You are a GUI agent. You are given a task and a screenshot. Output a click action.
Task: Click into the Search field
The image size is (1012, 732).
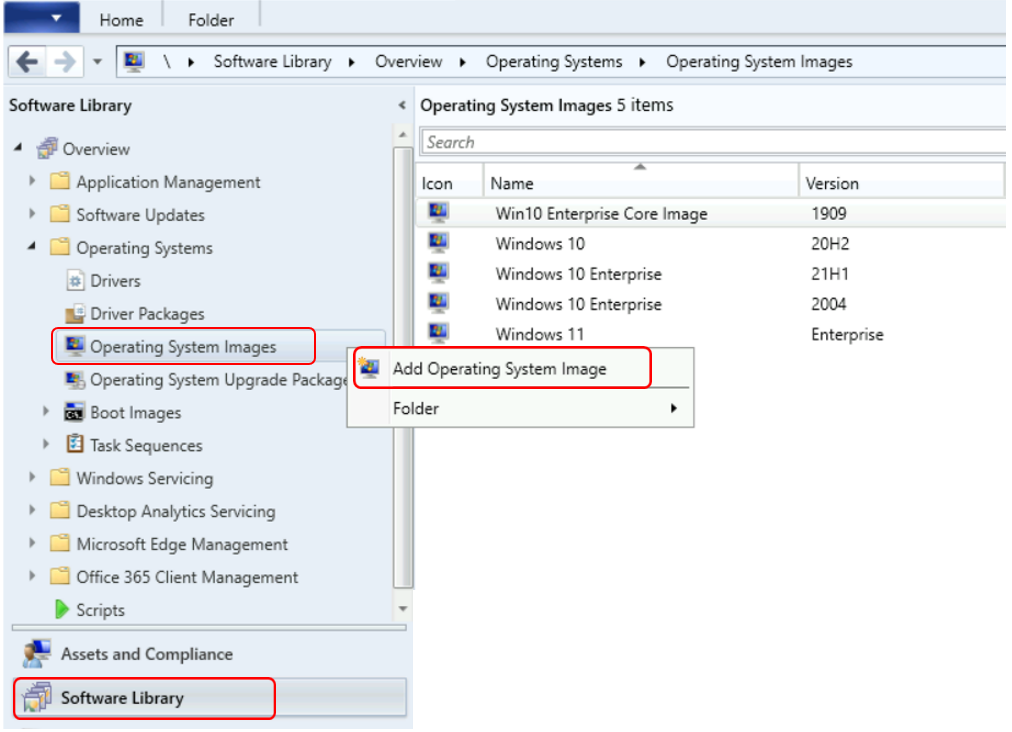[x=713, y=142]
